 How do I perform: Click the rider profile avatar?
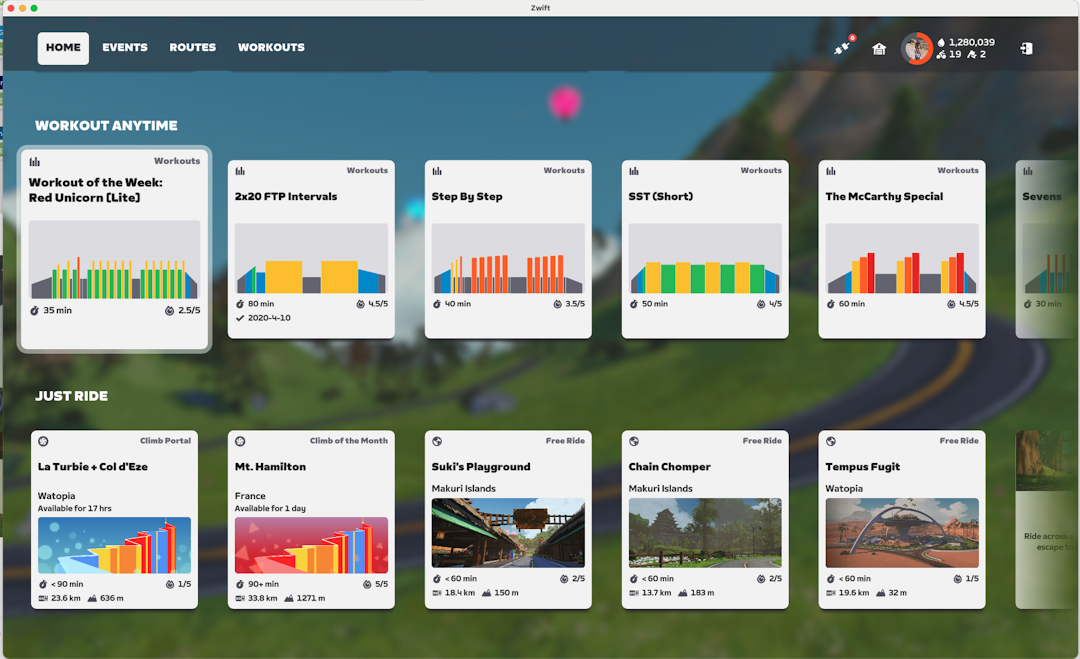(917, 48)
